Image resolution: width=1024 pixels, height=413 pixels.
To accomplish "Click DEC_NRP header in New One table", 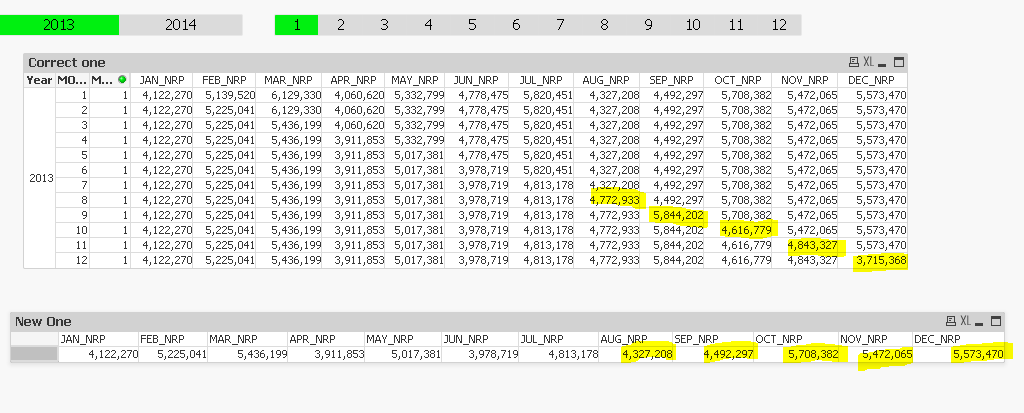I will [x=958, y=339].
